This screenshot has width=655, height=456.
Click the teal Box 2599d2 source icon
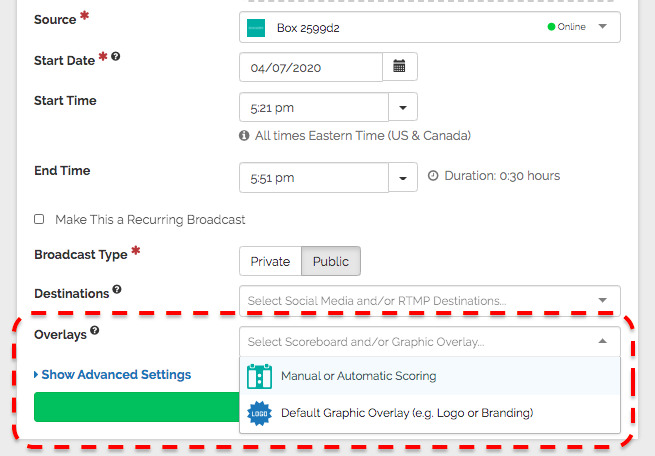256,27
